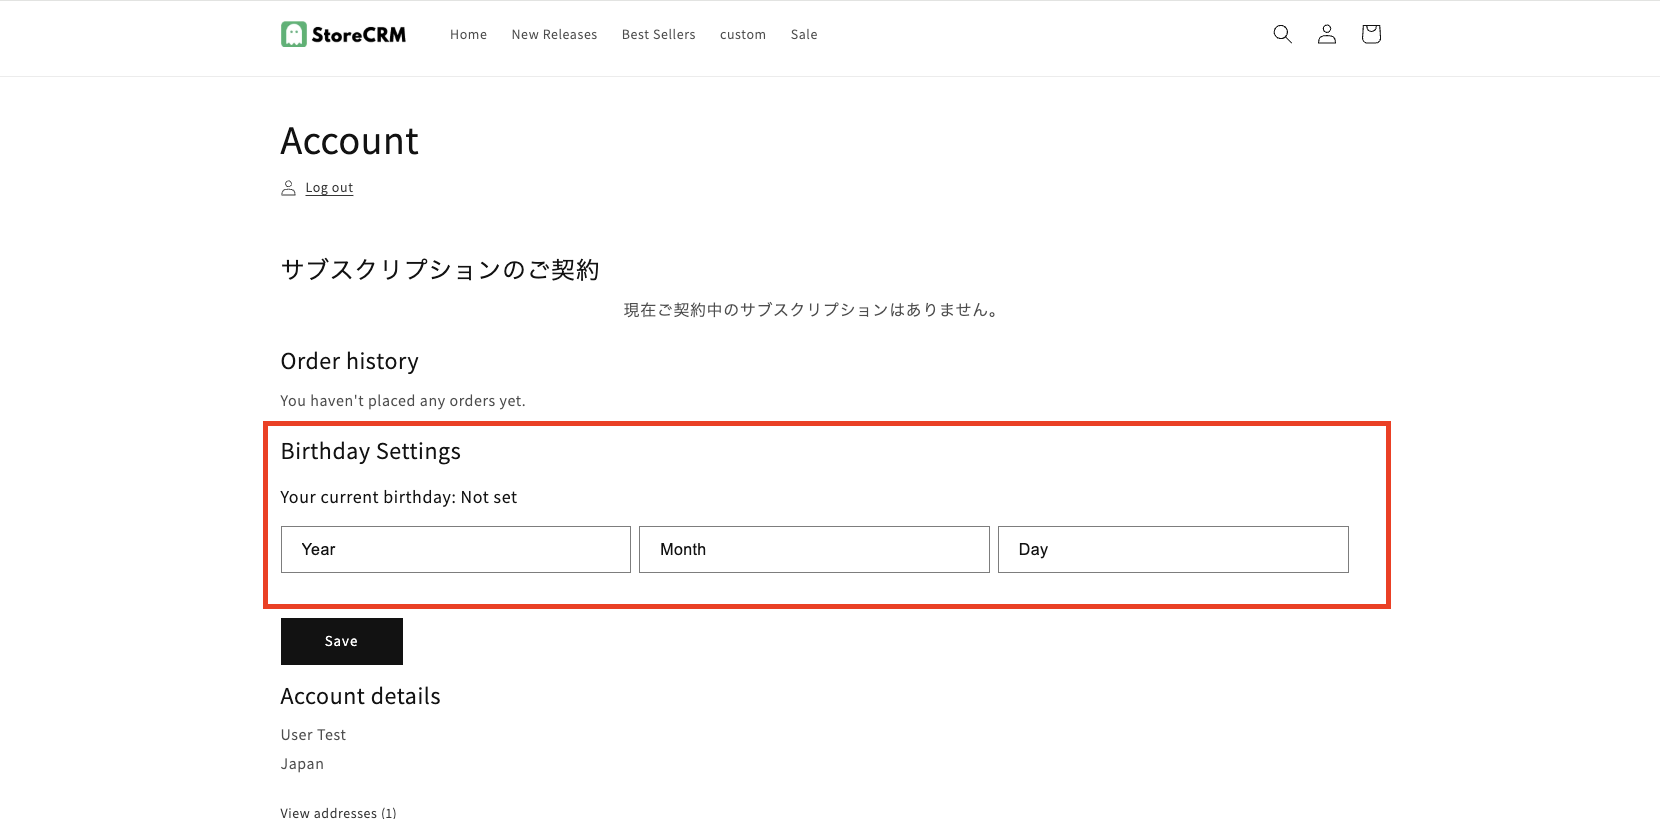The width and height of the screenshot is (1660, 819).
Task: Open the account person icon in header
Action: point(1326,34)
